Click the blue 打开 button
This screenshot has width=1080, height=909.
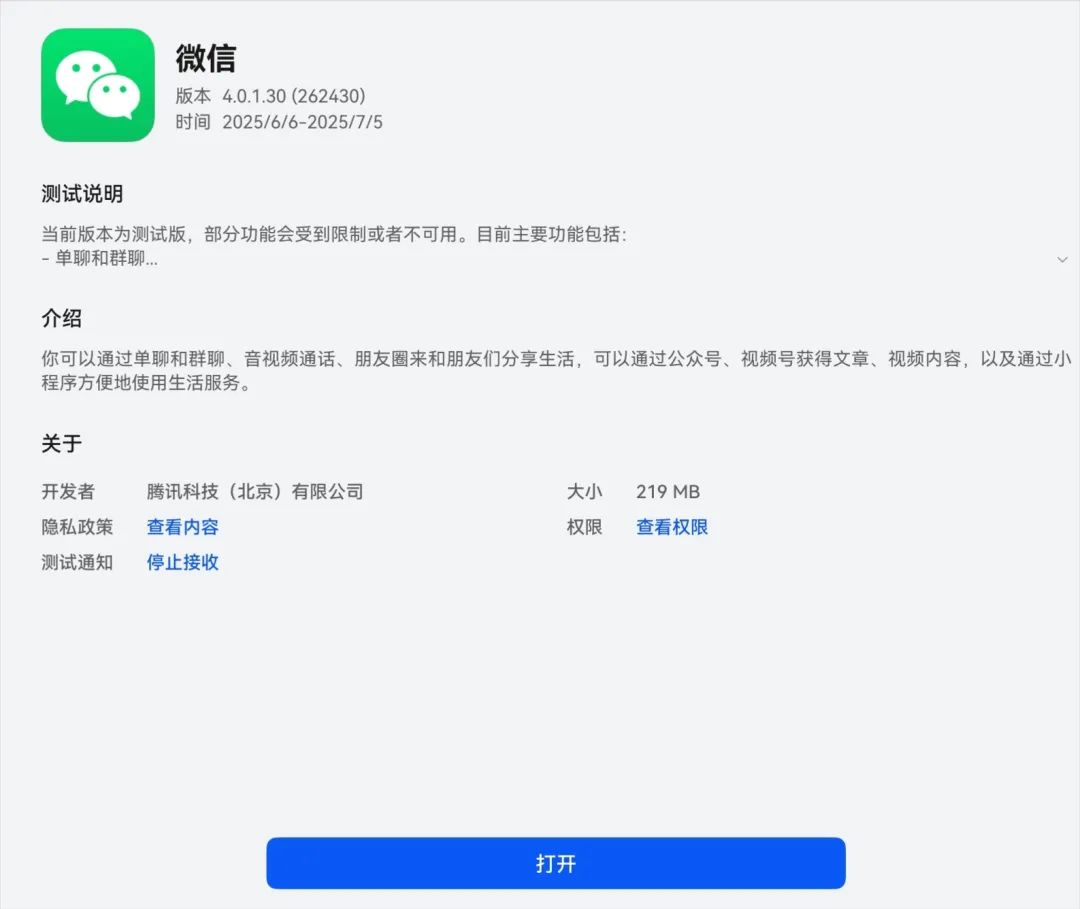pos(556,863)
